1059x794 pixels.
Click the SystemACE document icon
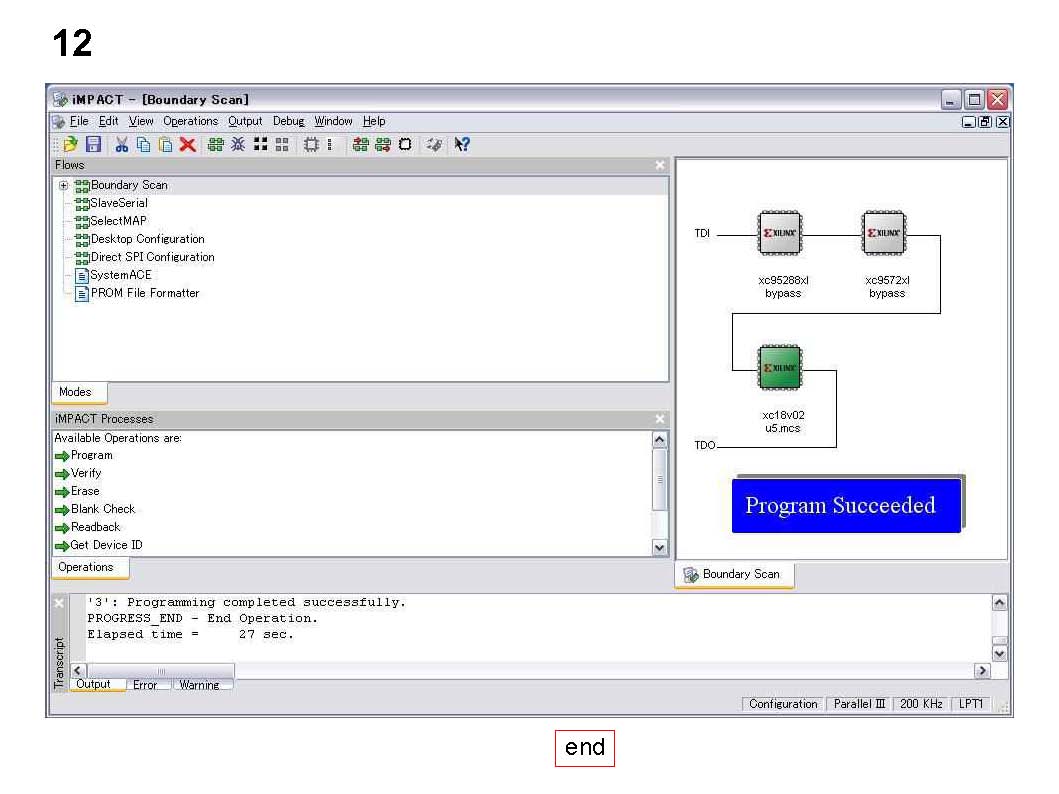pos(82,275)
